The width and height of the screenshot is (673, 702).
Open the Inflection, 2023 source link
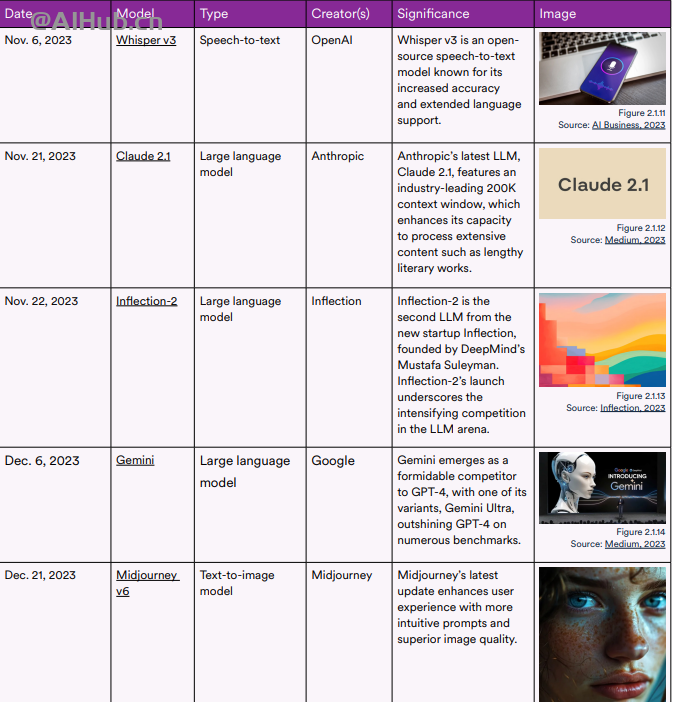point(632,408)
